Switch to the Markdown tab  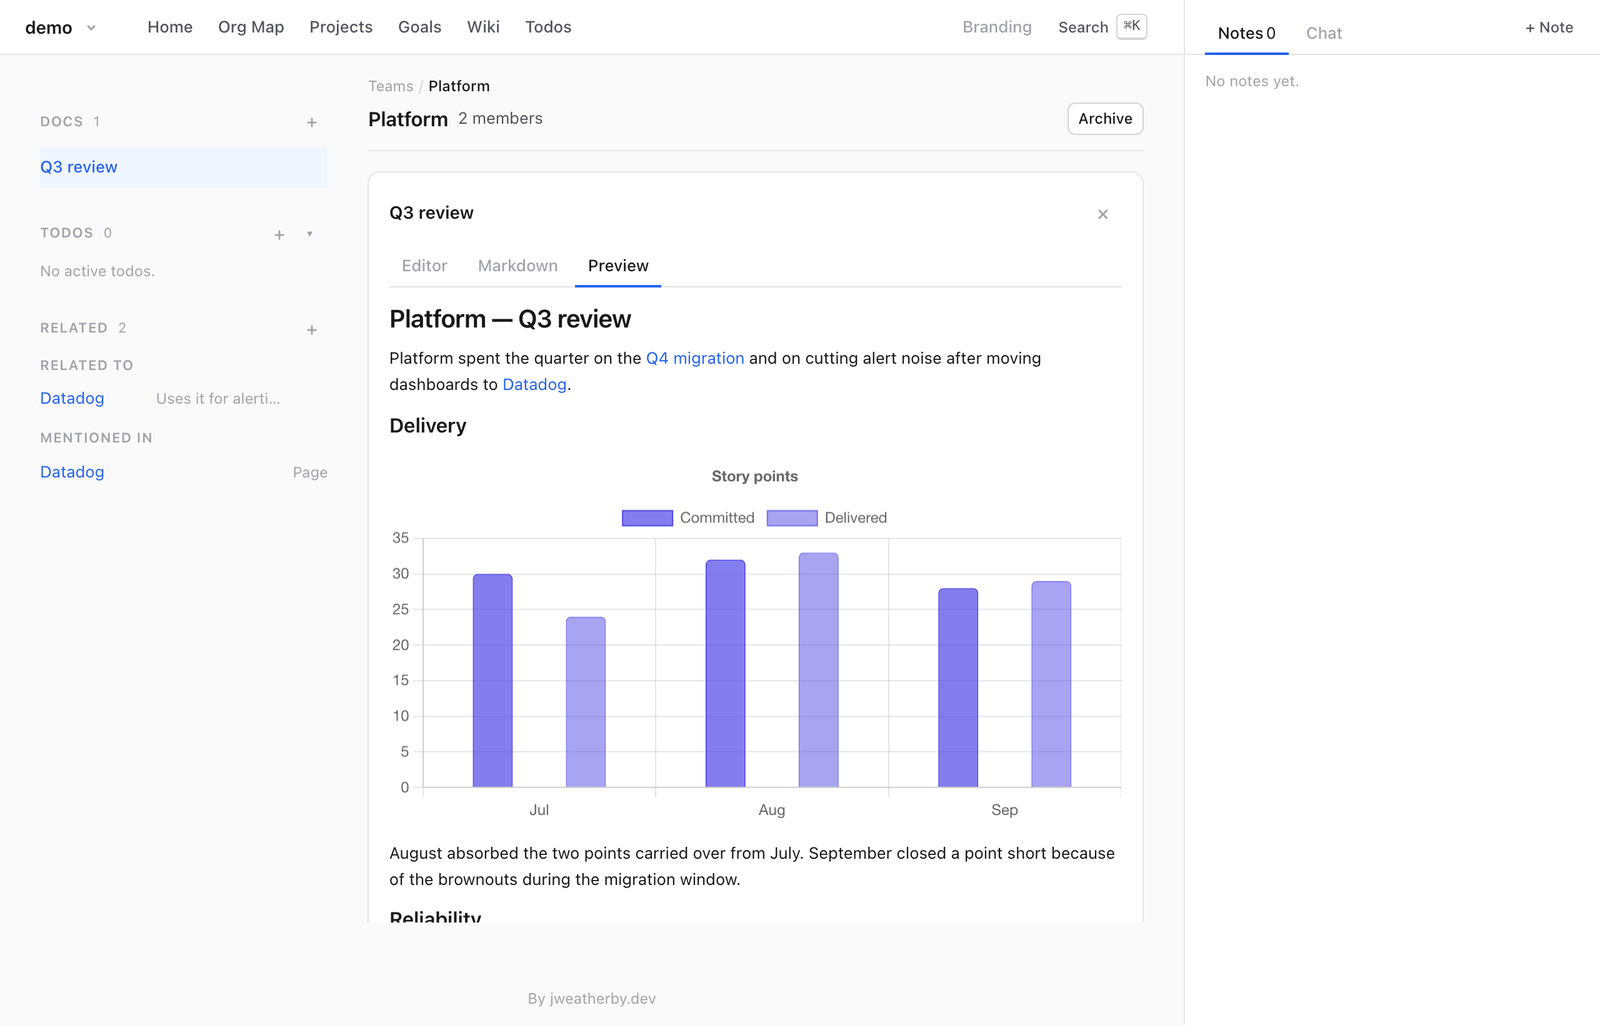pyautogui.click(x=518, y=266)
